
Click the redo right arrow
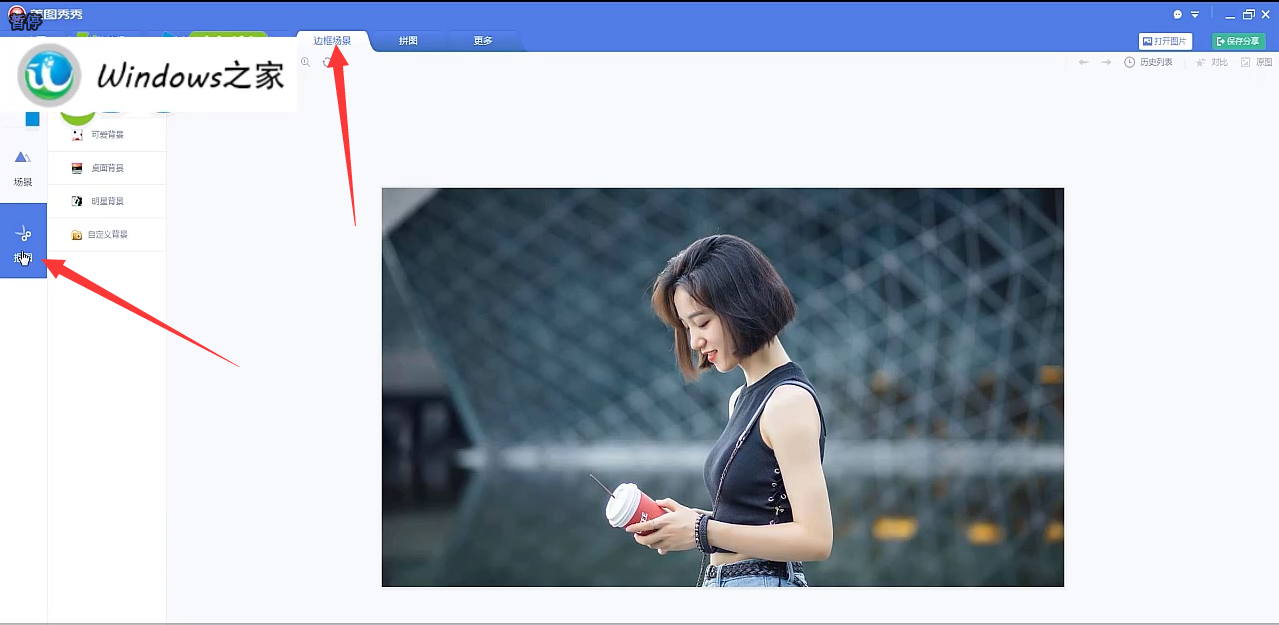(1106, 62)
